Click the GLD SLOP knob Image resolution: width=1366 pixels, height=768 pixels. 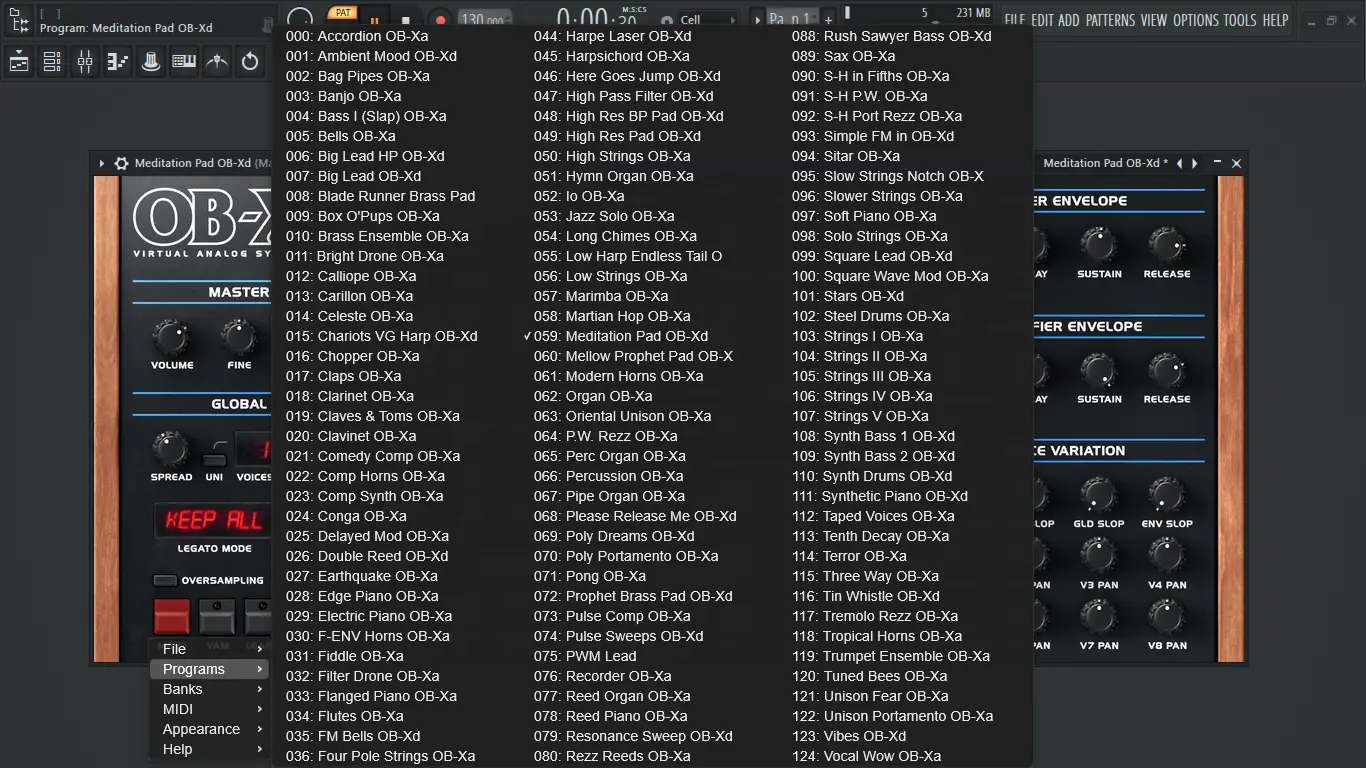pyautogui.click(x=1099, y=495)
